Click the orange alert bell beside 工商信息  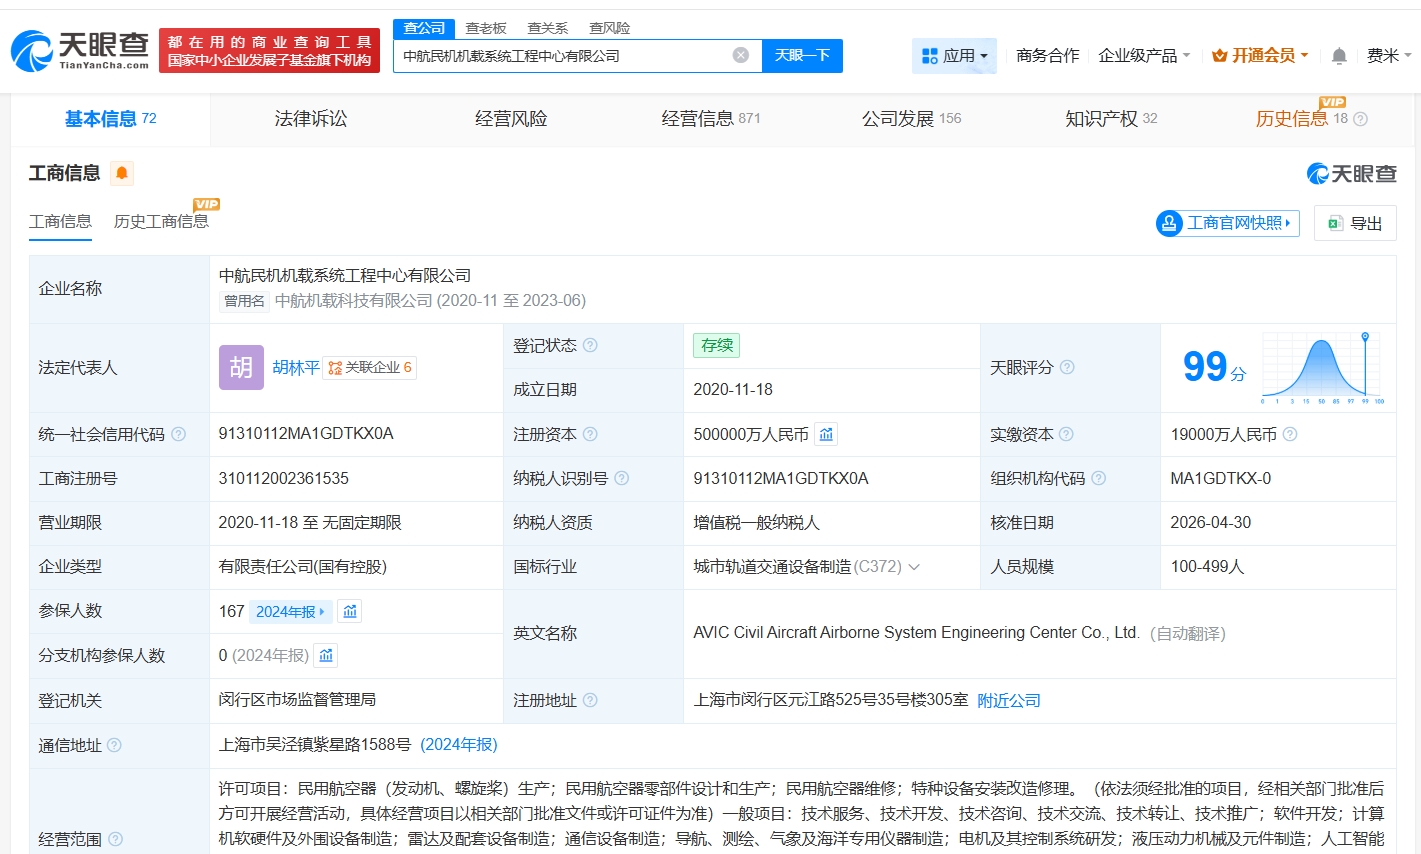point(122,173)
